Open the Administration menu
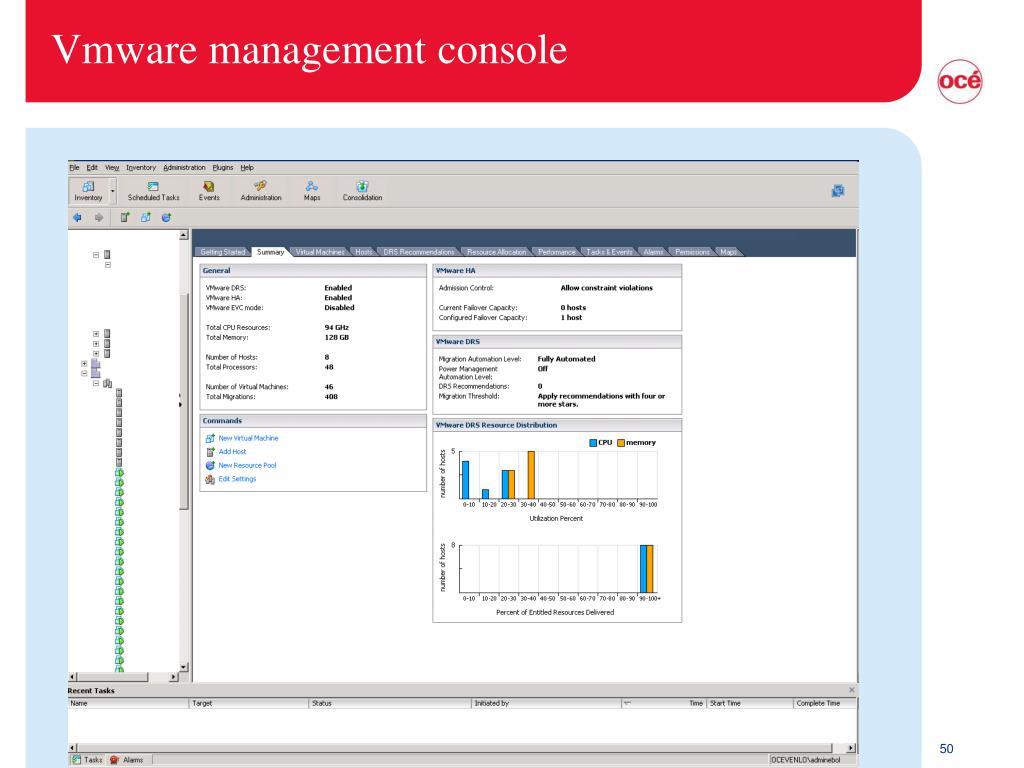Image resolution: width=1024 pixels, height=768 pixels. pyautogui.click(x=184, y=168)
